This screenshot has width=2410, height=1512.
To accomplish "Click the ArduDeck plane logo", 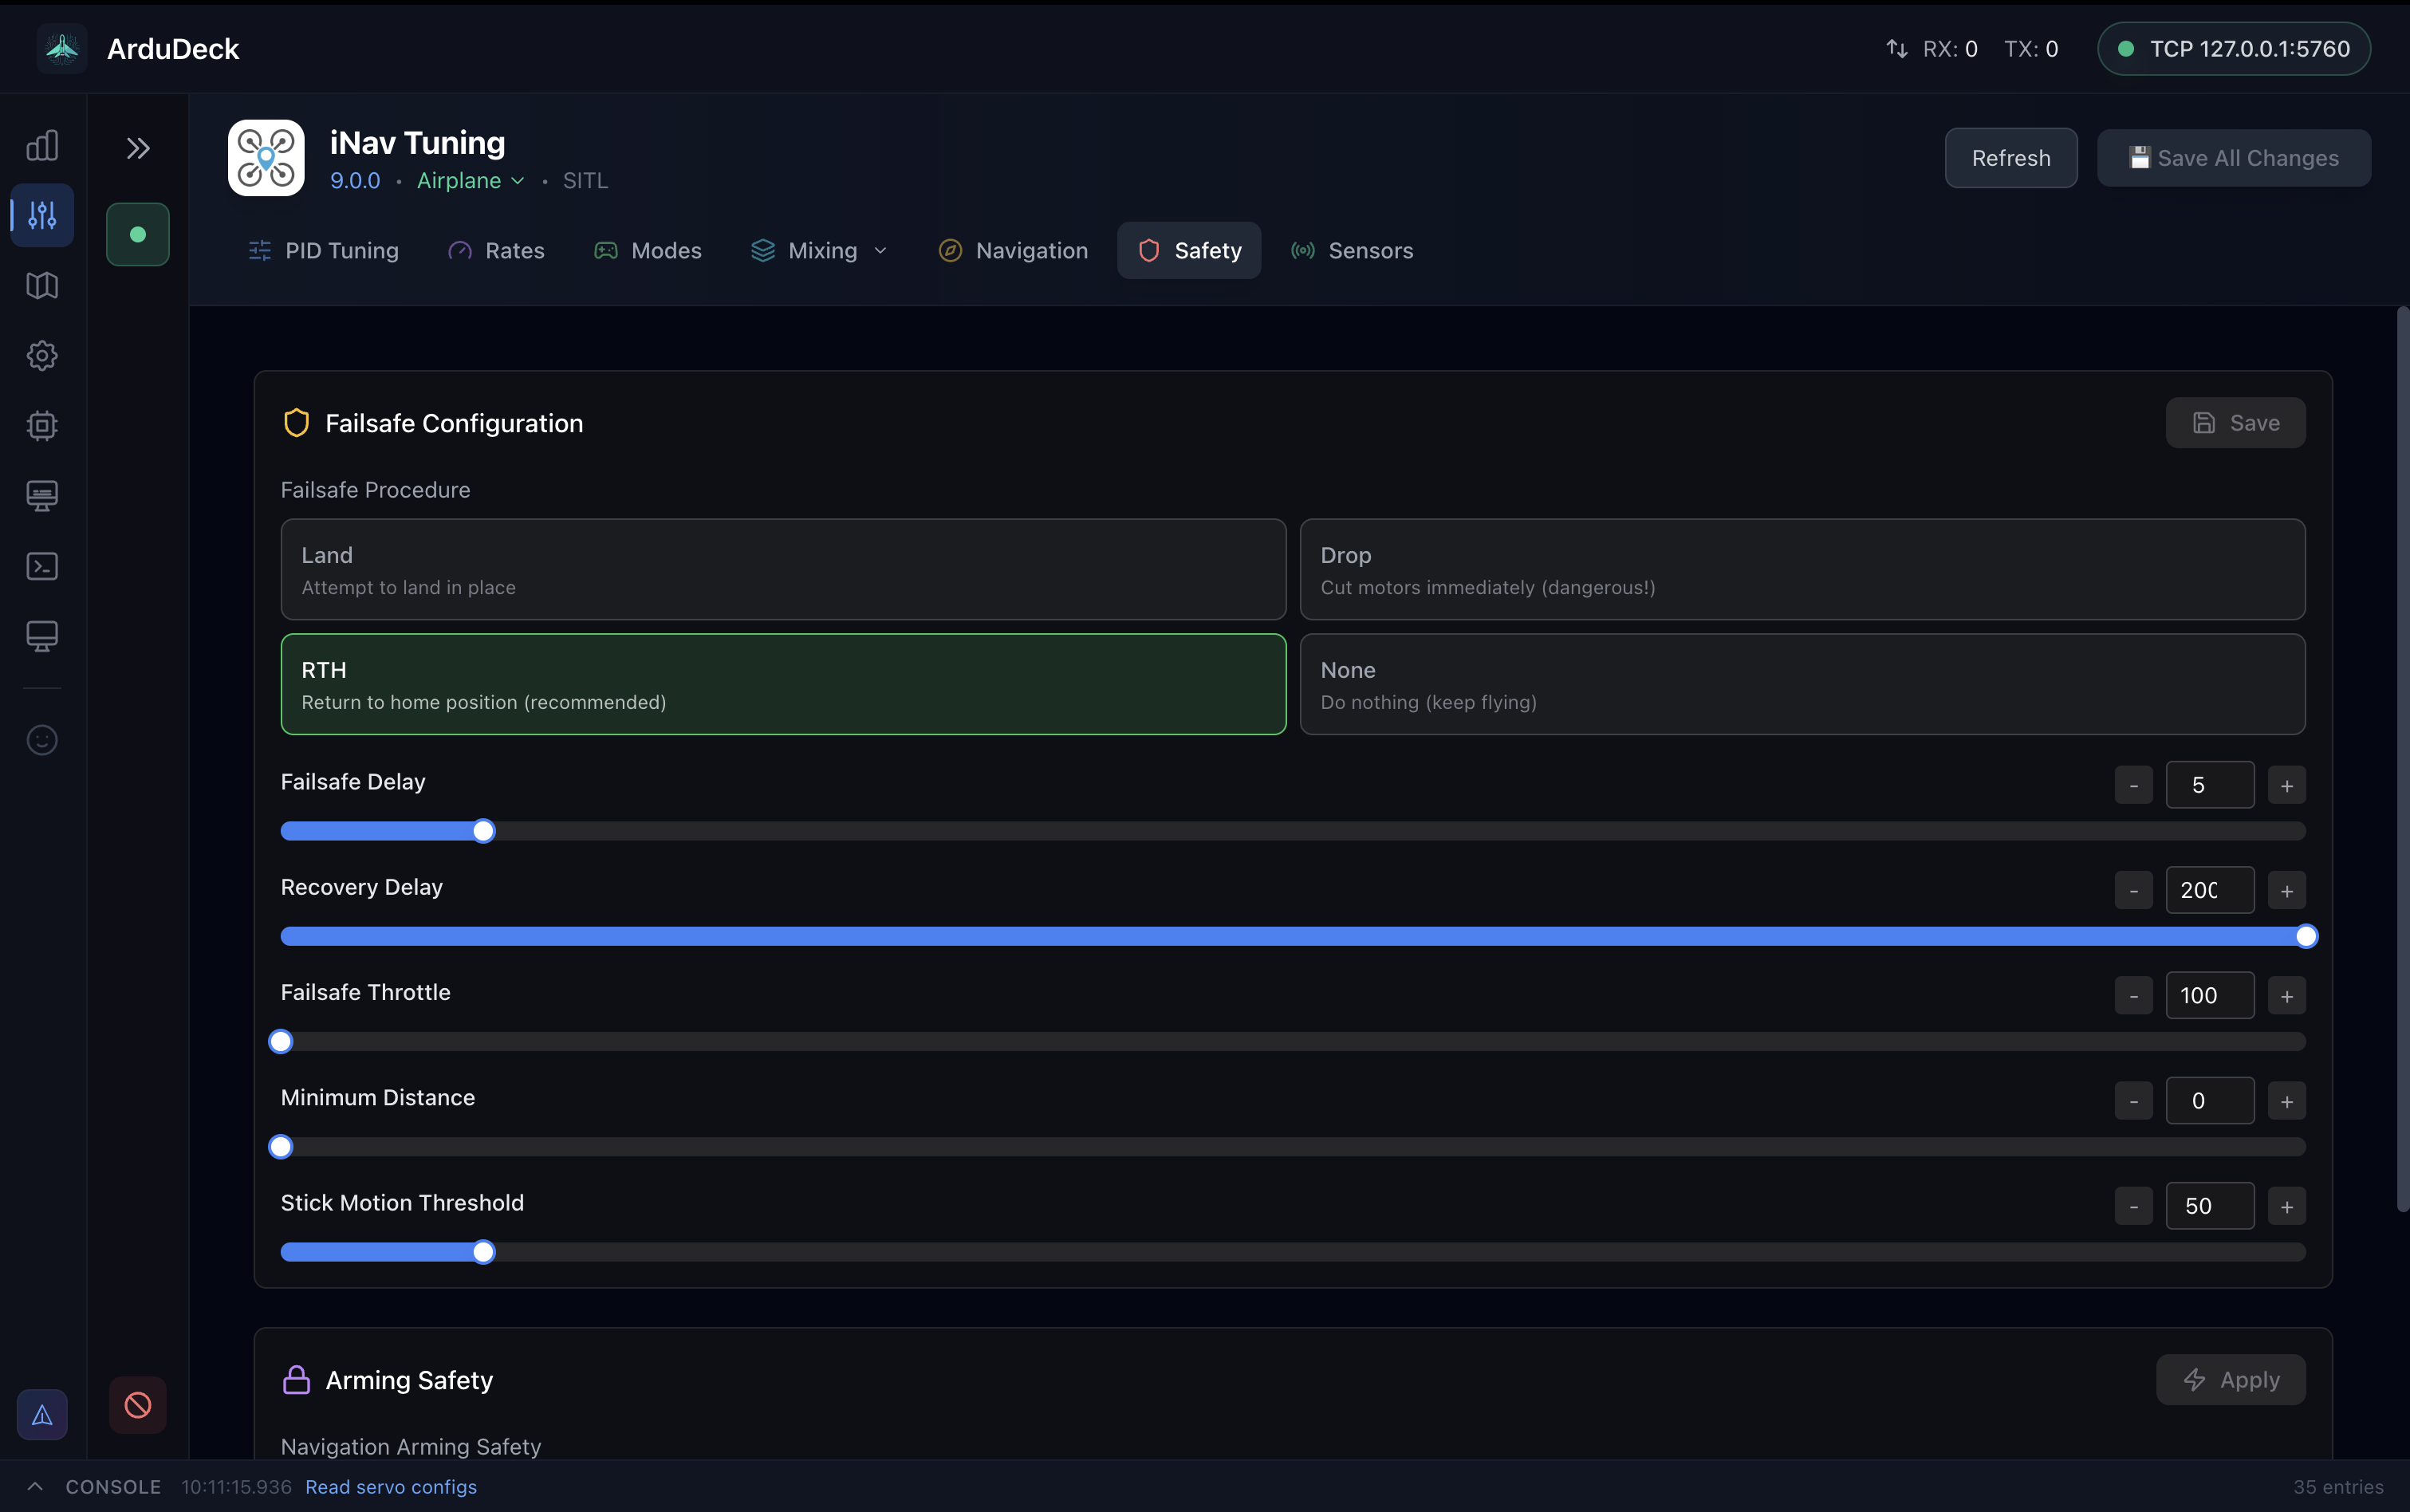I will tap(62, 48).
